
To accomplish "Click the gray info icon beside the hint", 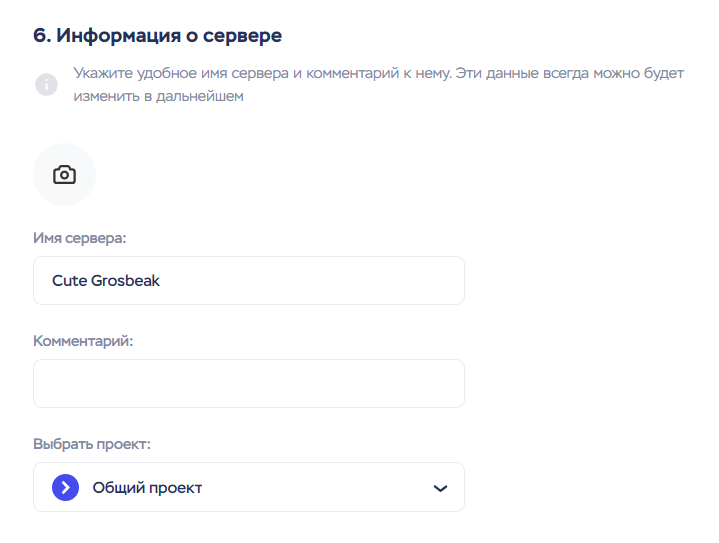I will pyautogui.click(x=46, y=85).
